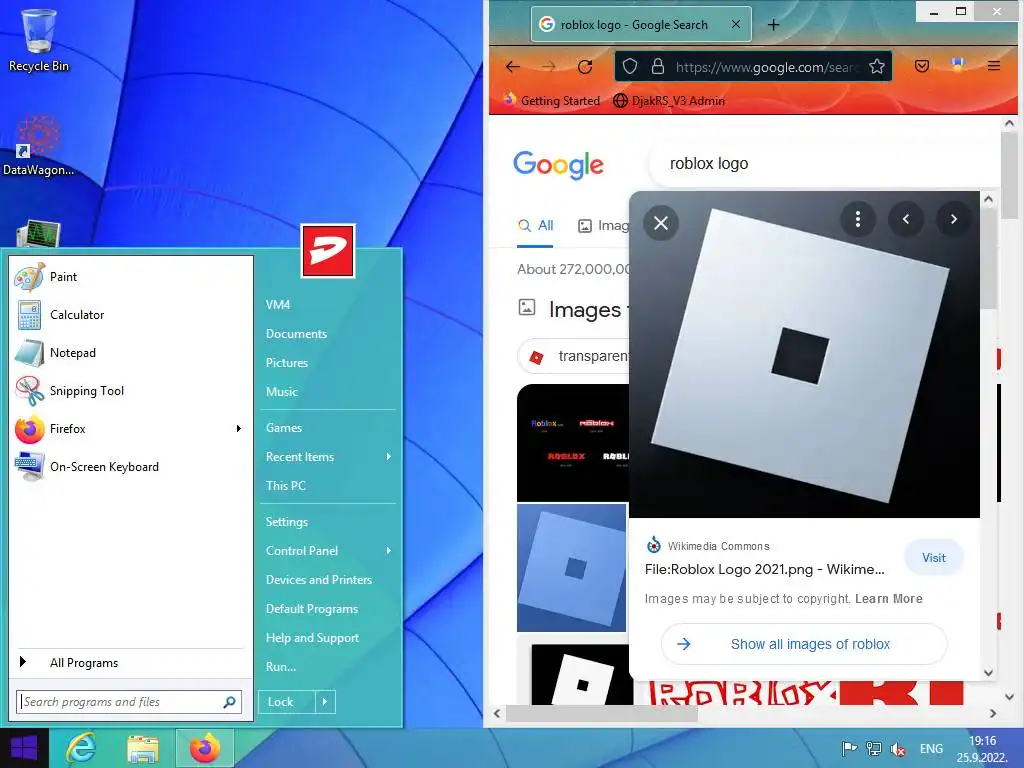Open Music from the Start menu
The image size is (1024, 768).
point(282,392)
